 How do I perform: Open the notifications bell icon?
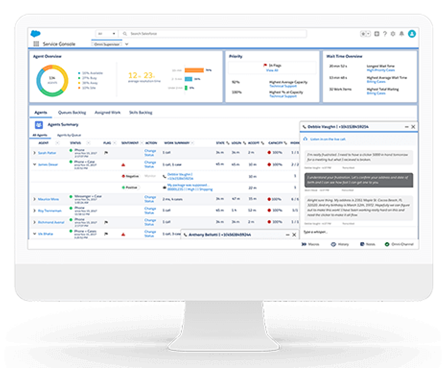(x=402, y=34)
